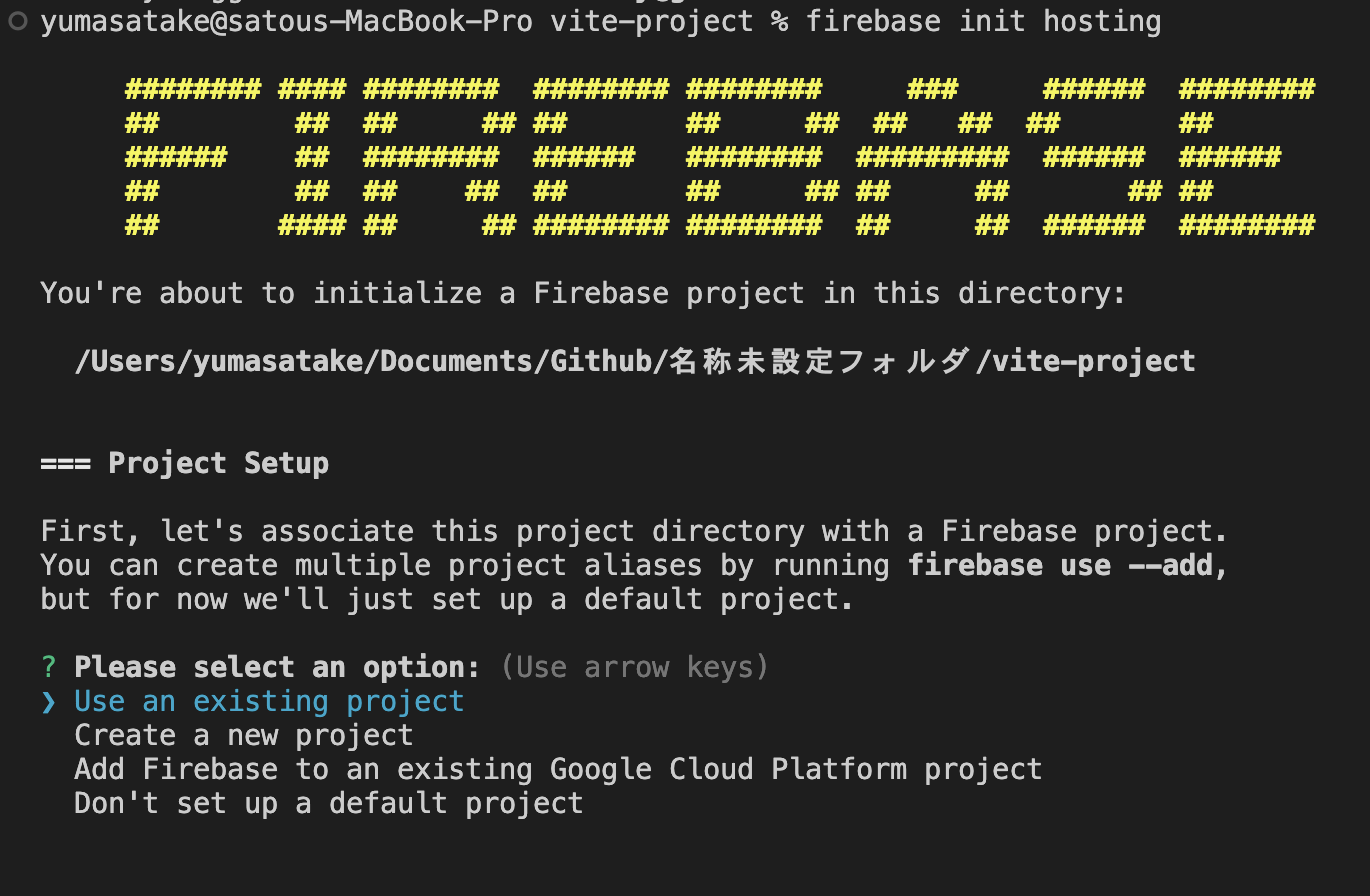Click the "Please select an option:" prompt text
This screenshot has height=896, width=1370.
[277, 667]
